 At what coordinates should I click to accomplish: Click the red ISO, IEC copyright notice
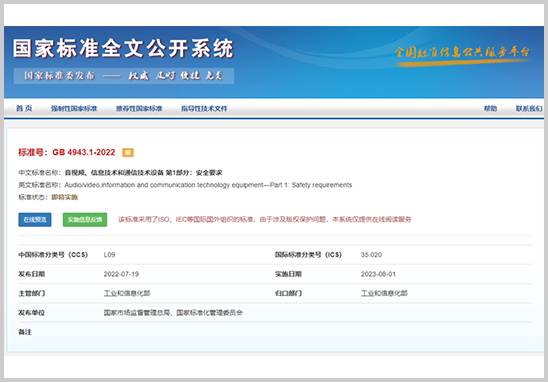pyautogui.click(x=265, y=219)
